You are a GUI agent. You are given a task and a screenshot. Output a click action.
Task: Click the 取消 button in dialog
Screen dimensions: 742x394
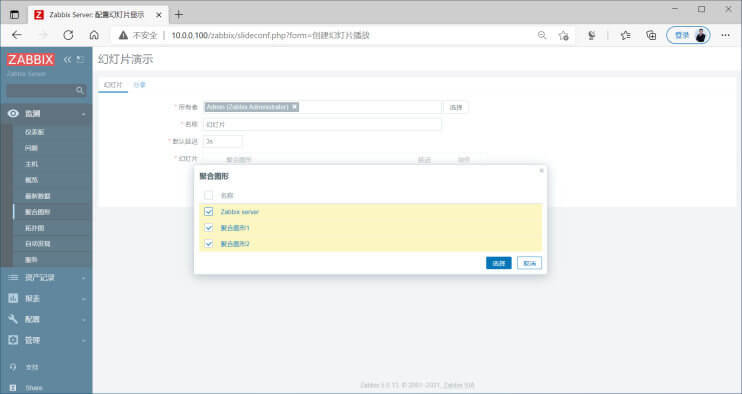tap(529, 263)
